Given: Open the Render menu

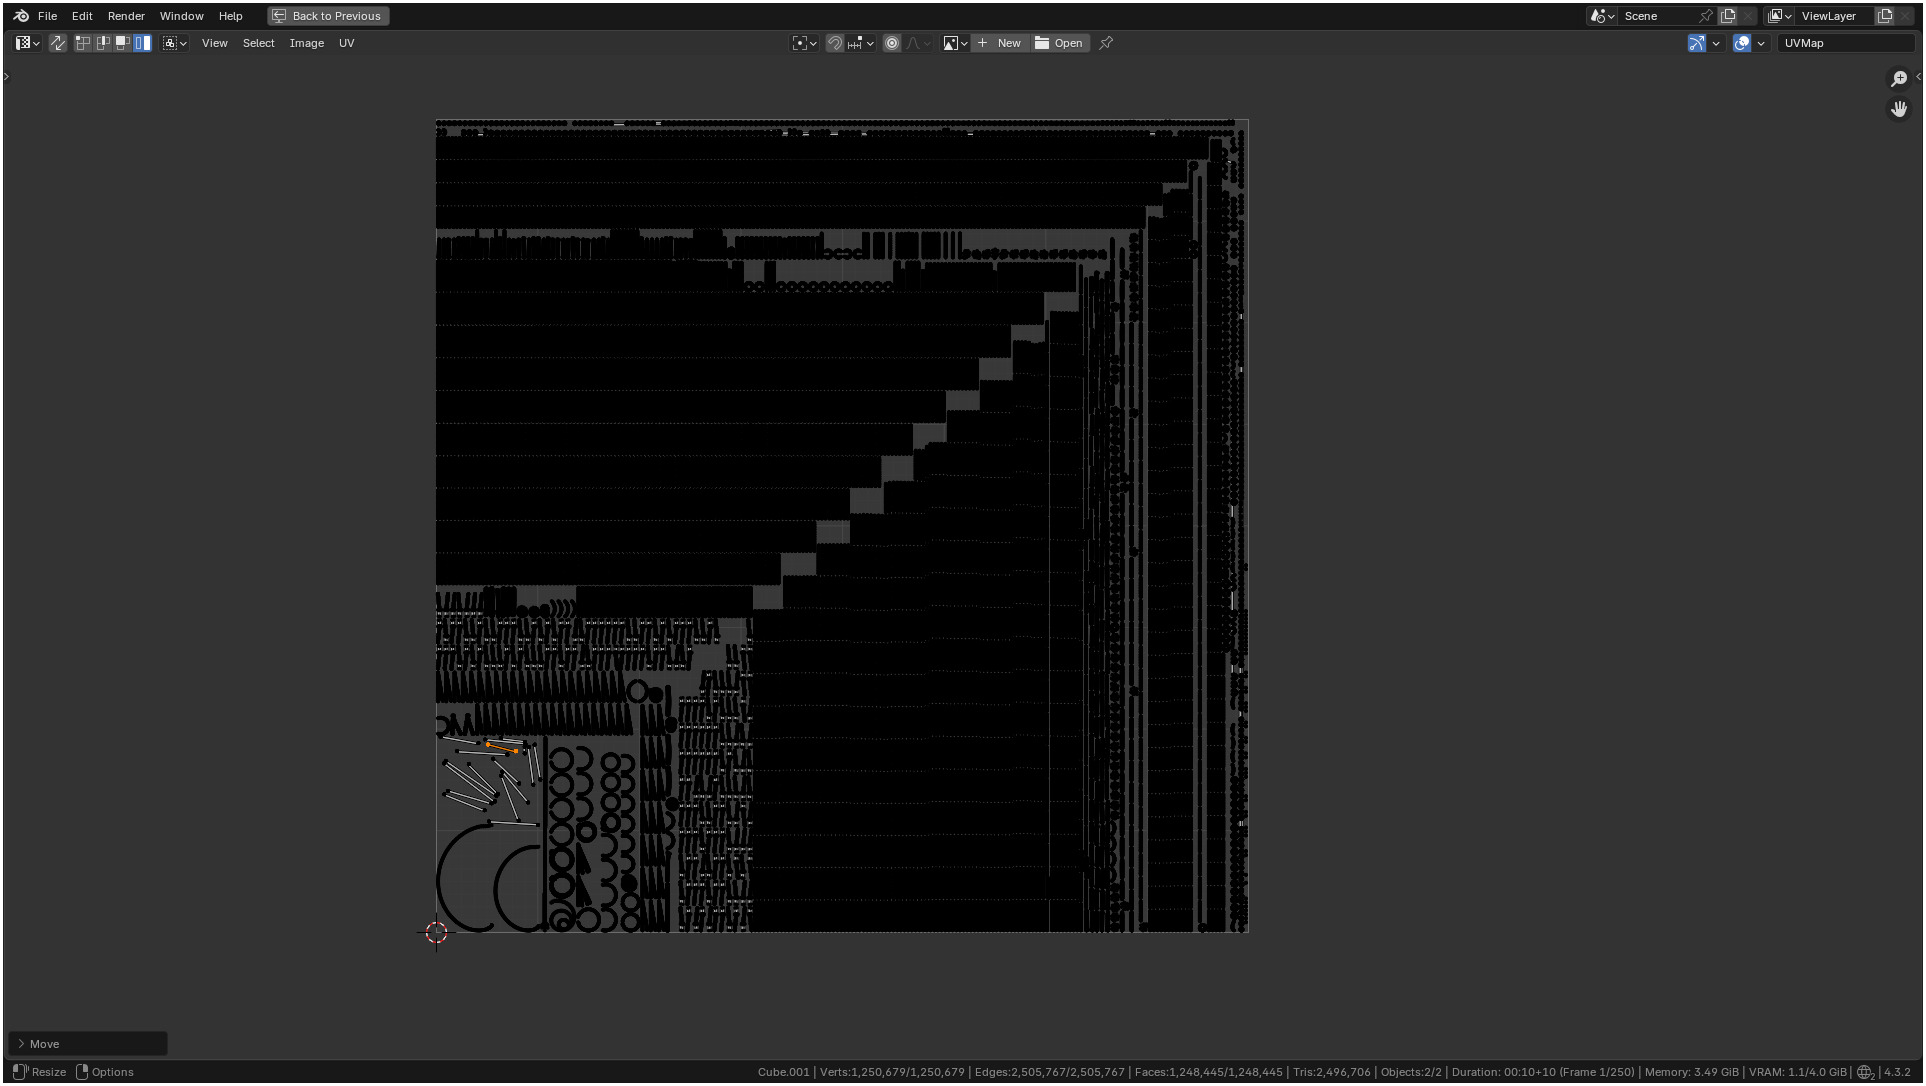Looking at the screenshot, I should (x=126, y=16).
